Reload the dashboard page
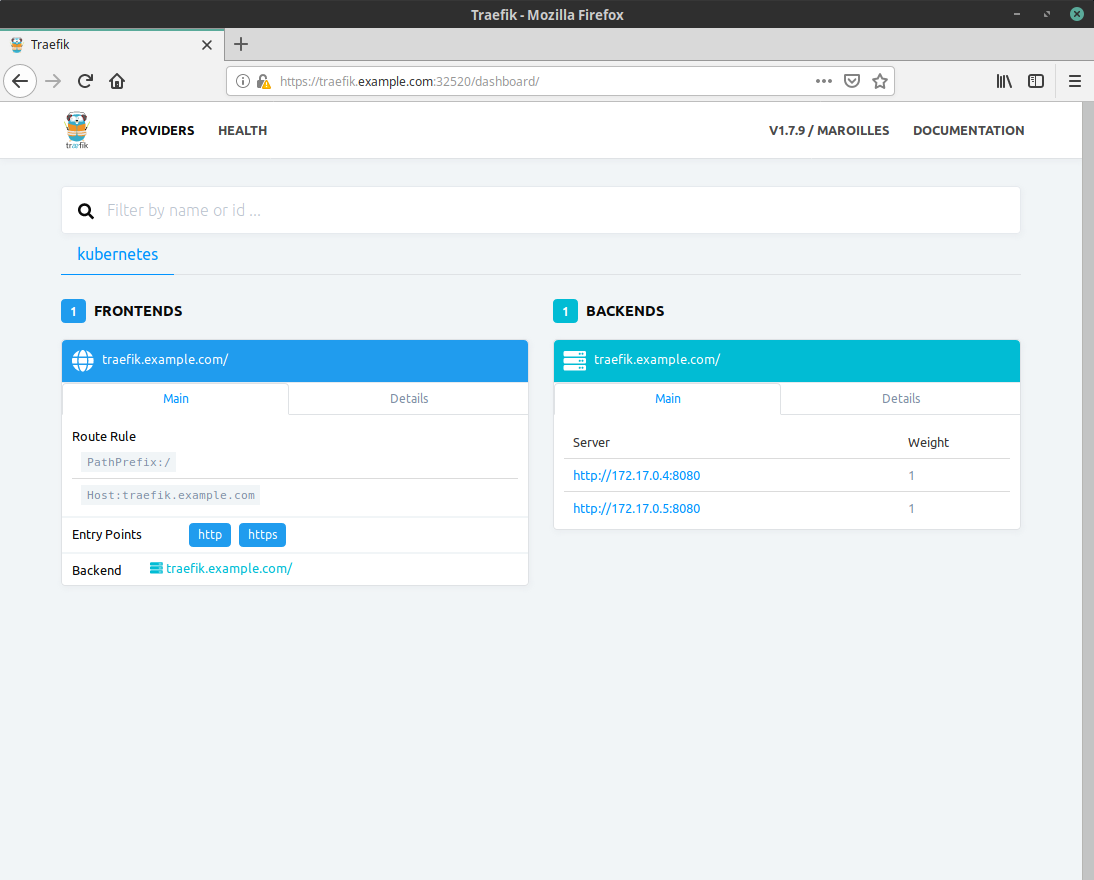 [85, 81]
